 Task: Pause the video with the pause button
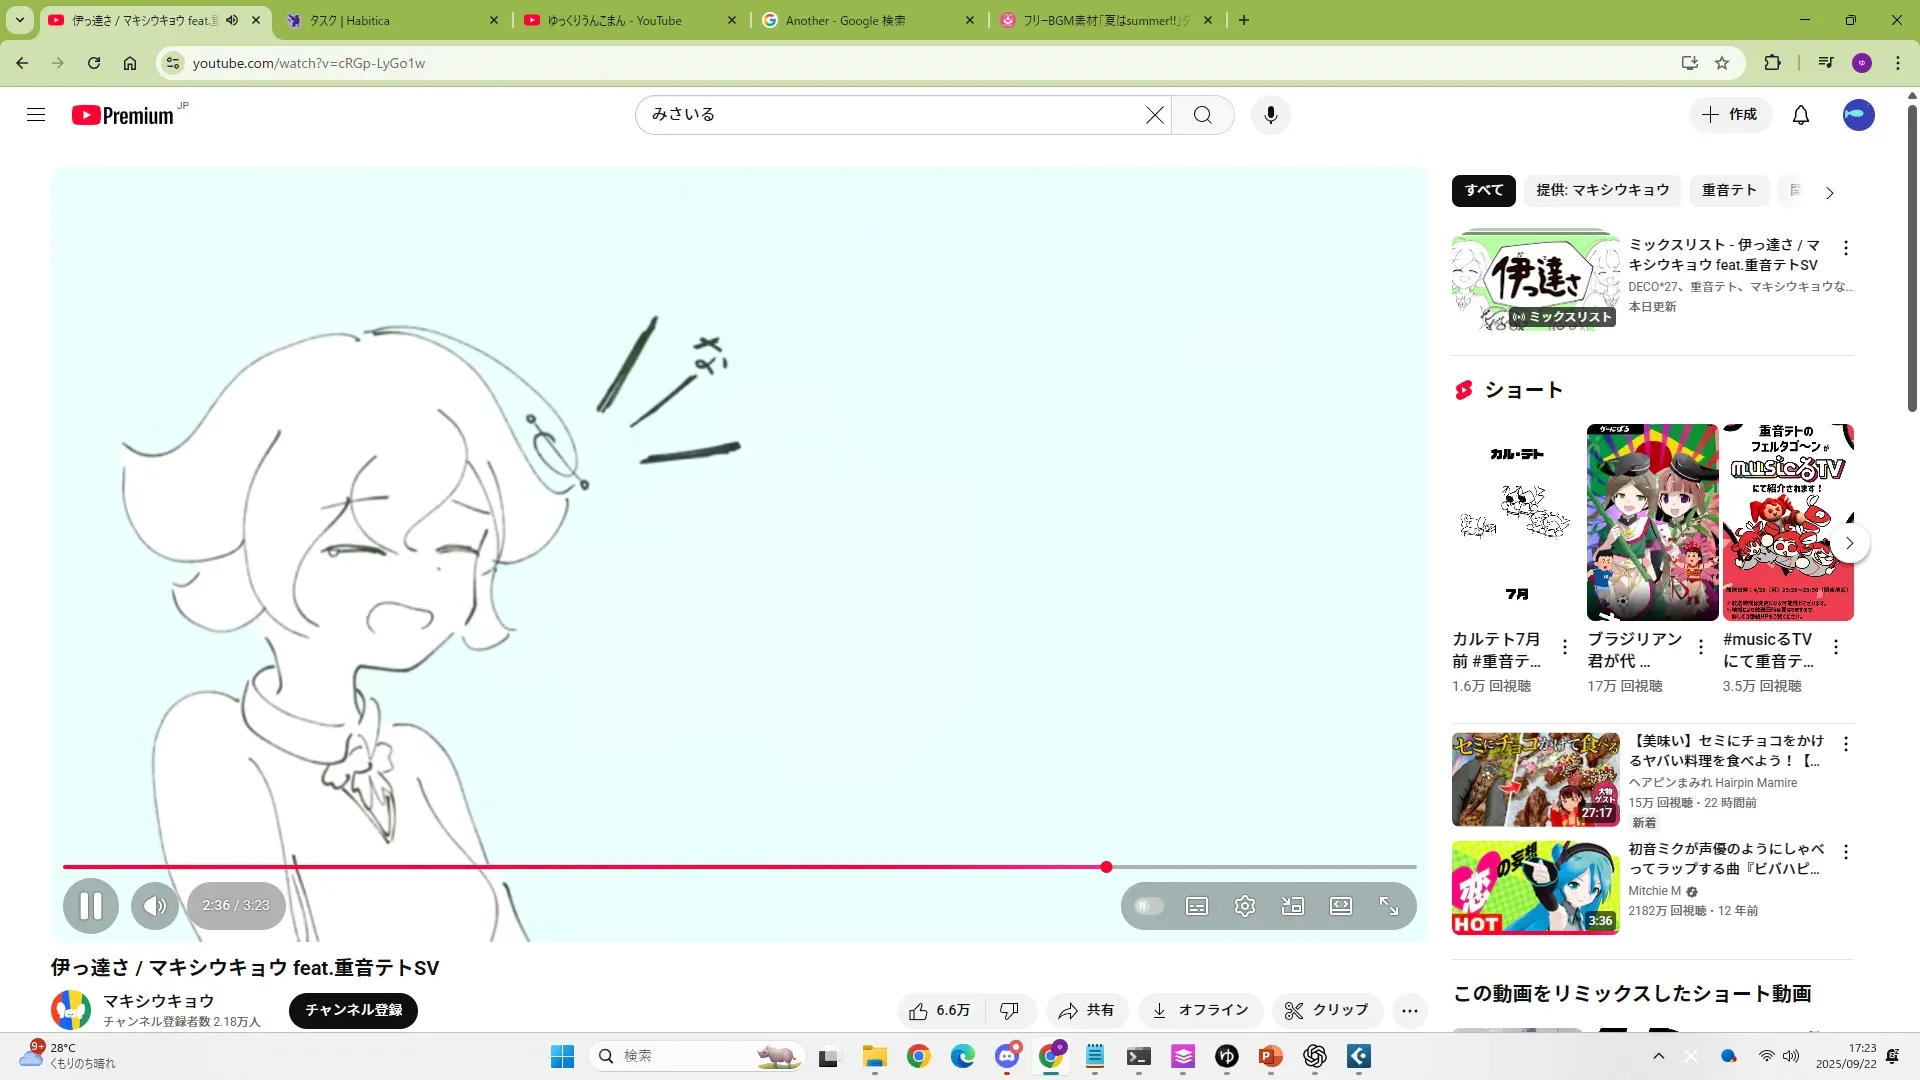click(x=90, y=906)
